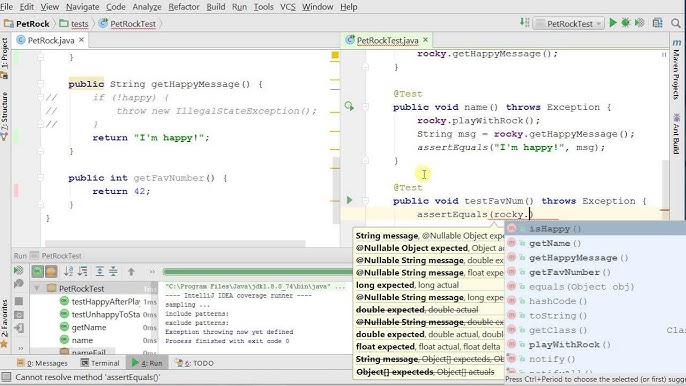The height and width of the screenshot is (386, 686).
Task: Open Search Everywhere via the magnifier icon
Action: 676,23
